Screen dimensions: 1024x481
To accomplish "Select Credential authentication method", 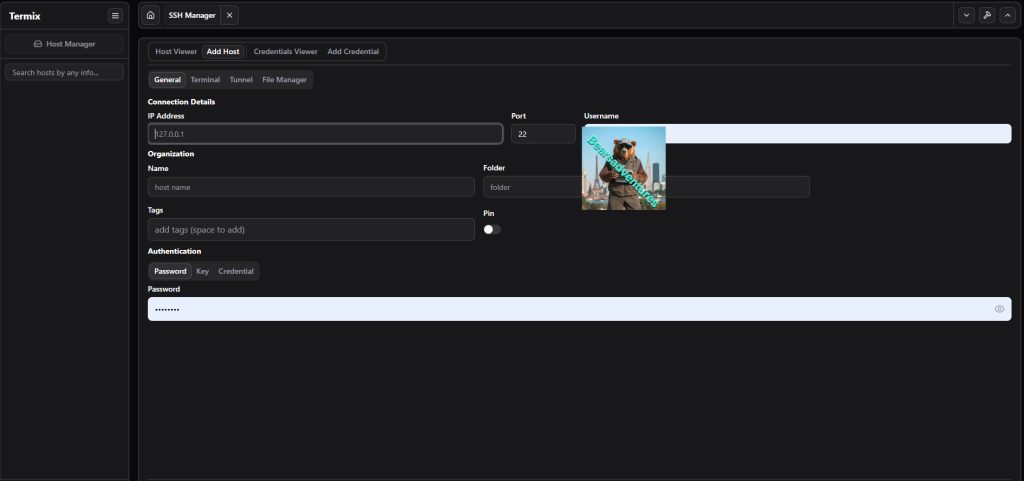I will 236,271.
